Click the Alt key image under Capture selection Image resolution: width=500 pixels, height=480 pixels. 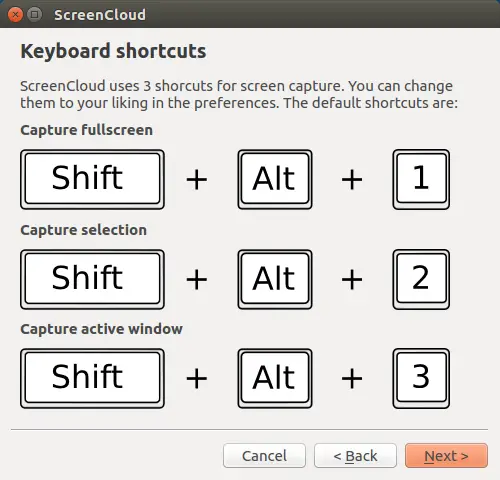point(275,279)
